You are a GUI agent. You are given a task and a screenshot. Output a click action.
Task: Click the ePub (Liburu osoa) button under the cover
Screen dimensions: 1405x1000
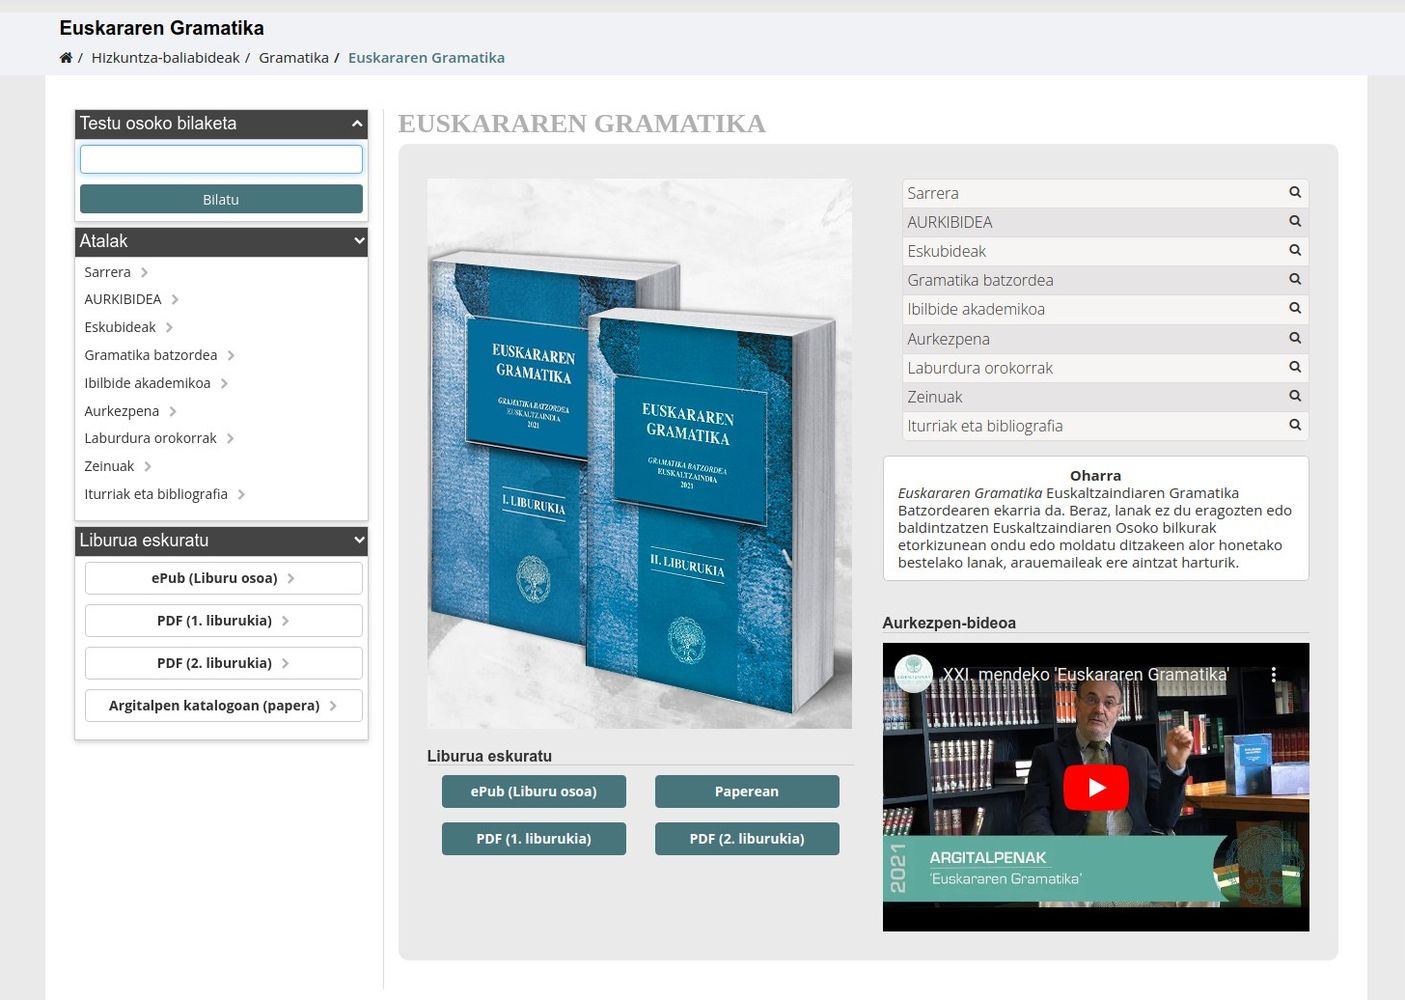[534, 791]
